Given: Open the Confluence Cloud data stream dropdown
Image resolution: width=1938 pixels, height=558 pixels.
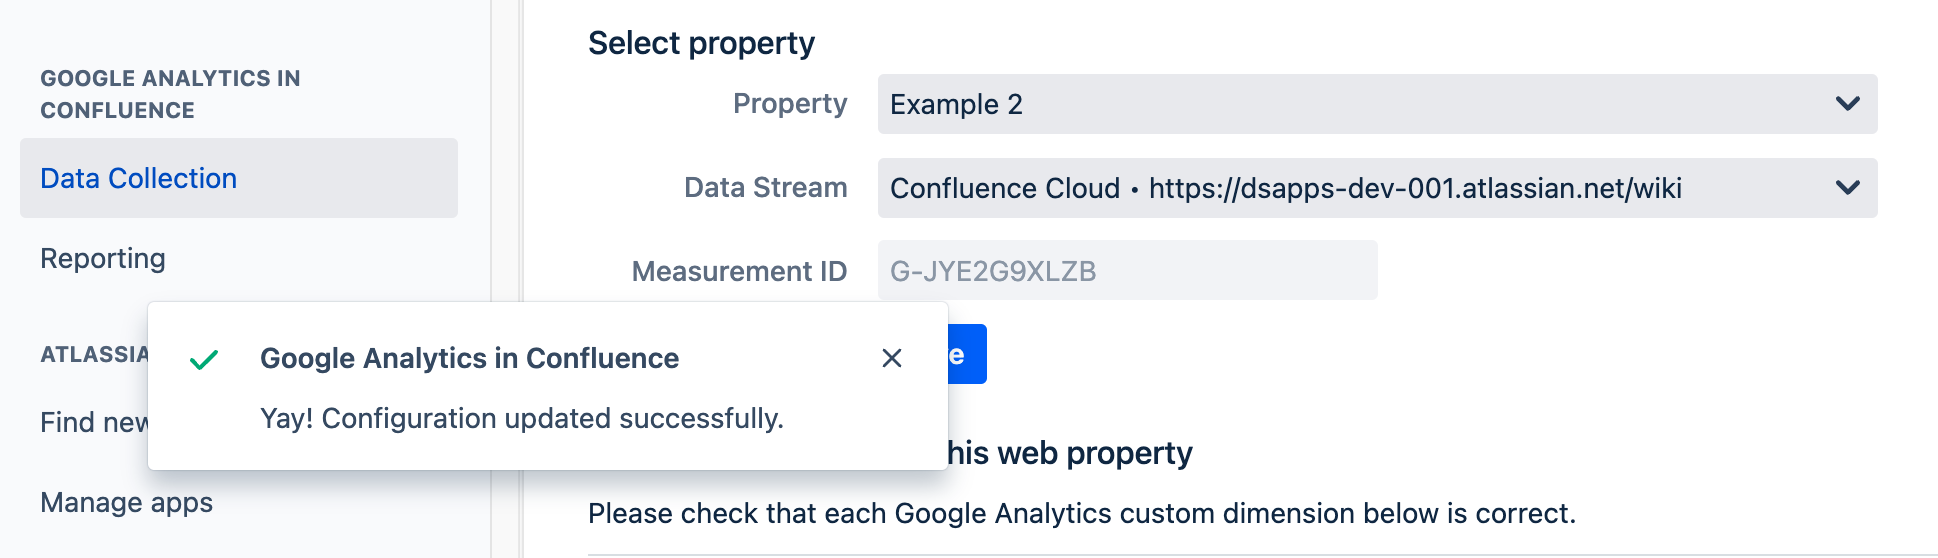Looking at the screenshot, I should [1360, 188].
